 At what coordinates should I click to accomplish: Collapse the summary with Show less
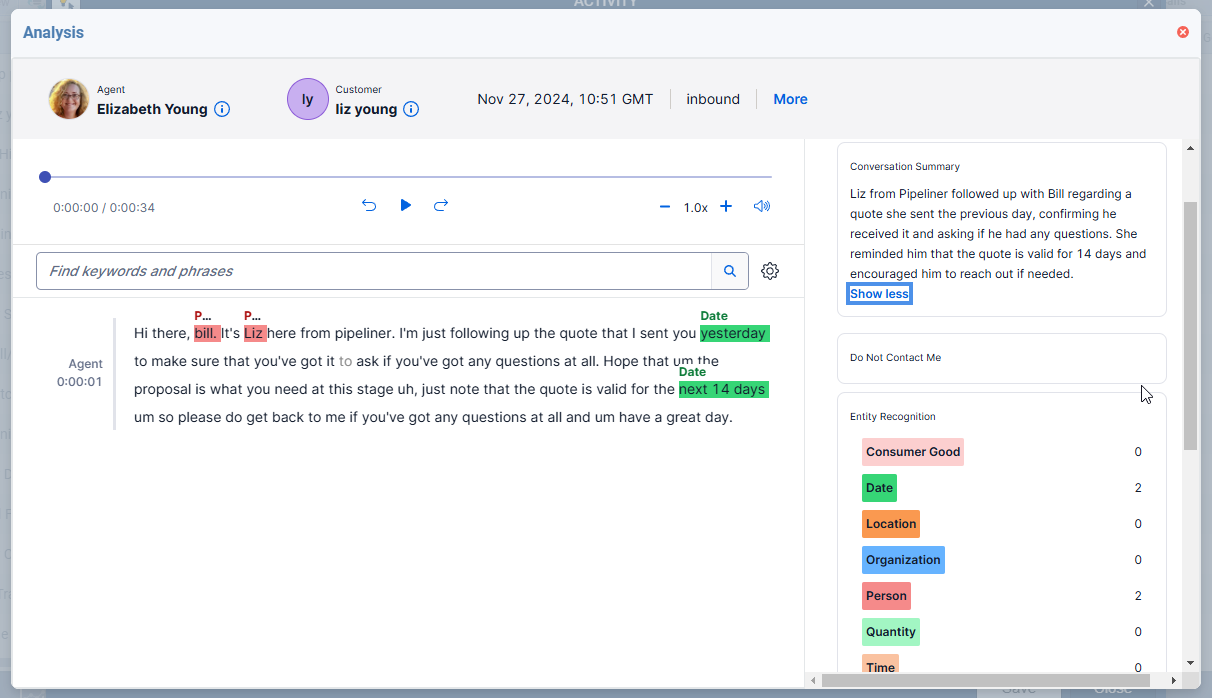879,293
